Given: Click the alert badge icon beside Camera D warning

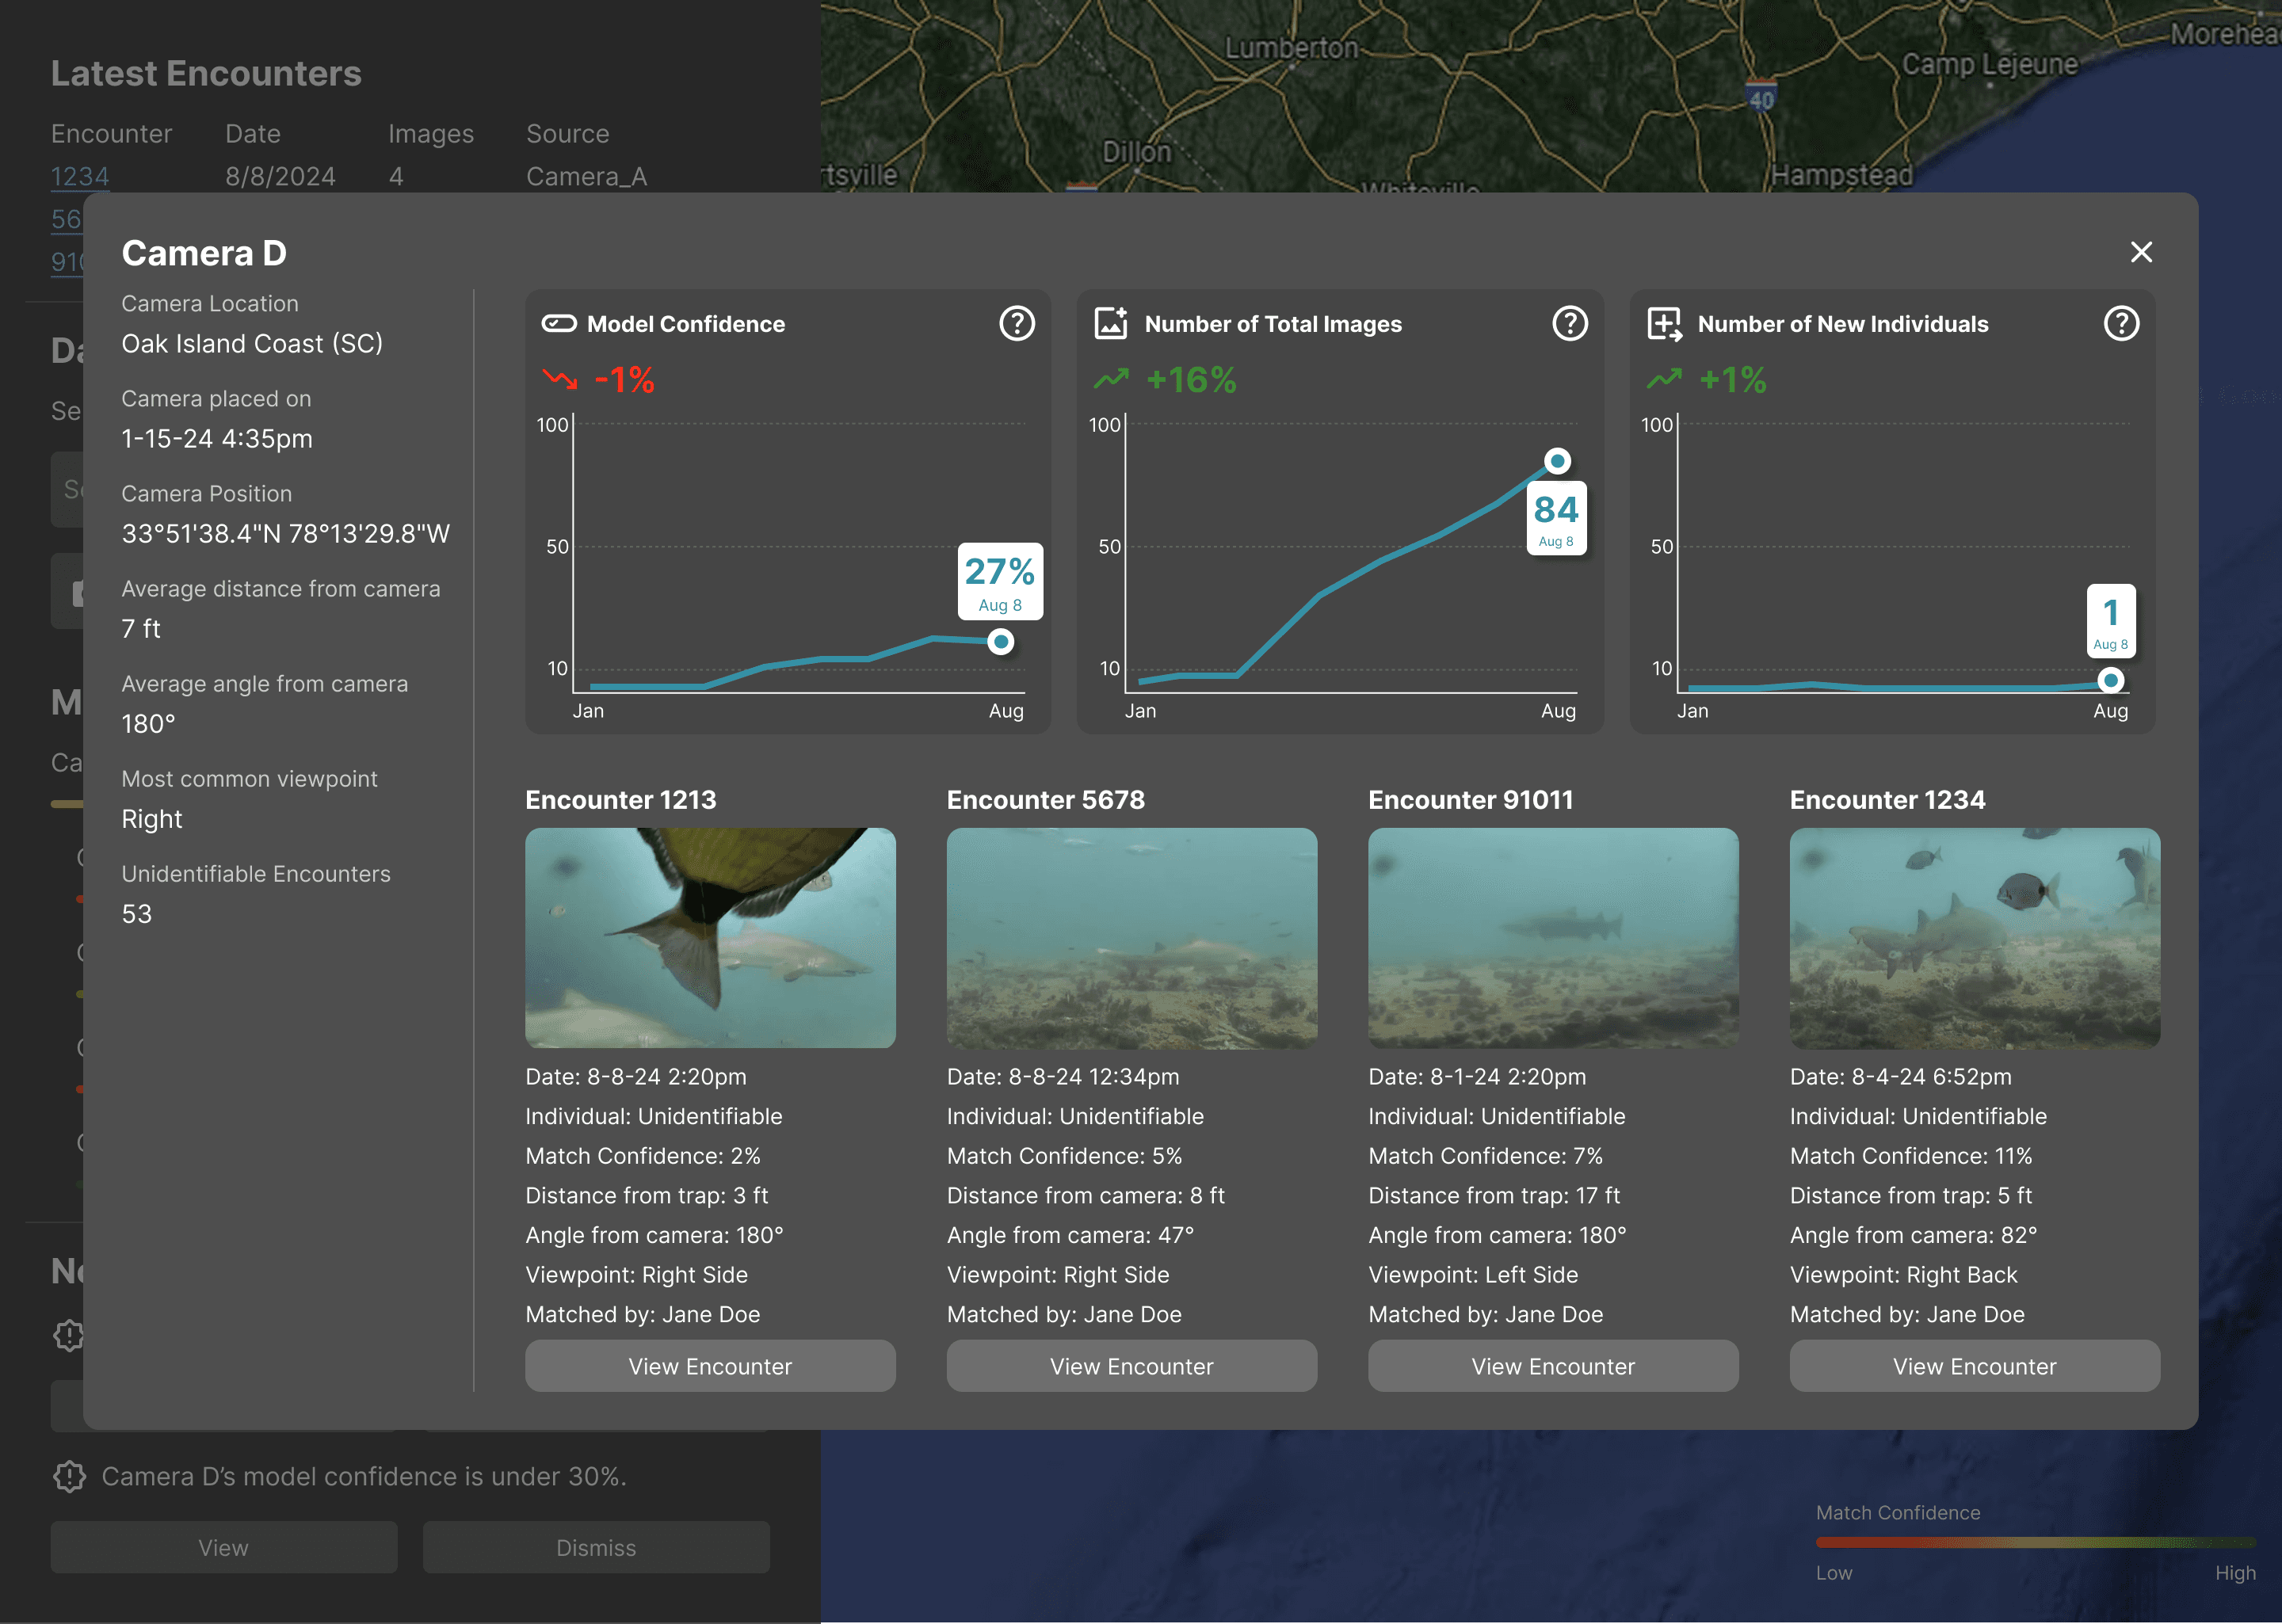Looking at the screenshot, I should tap(69, 1476).
